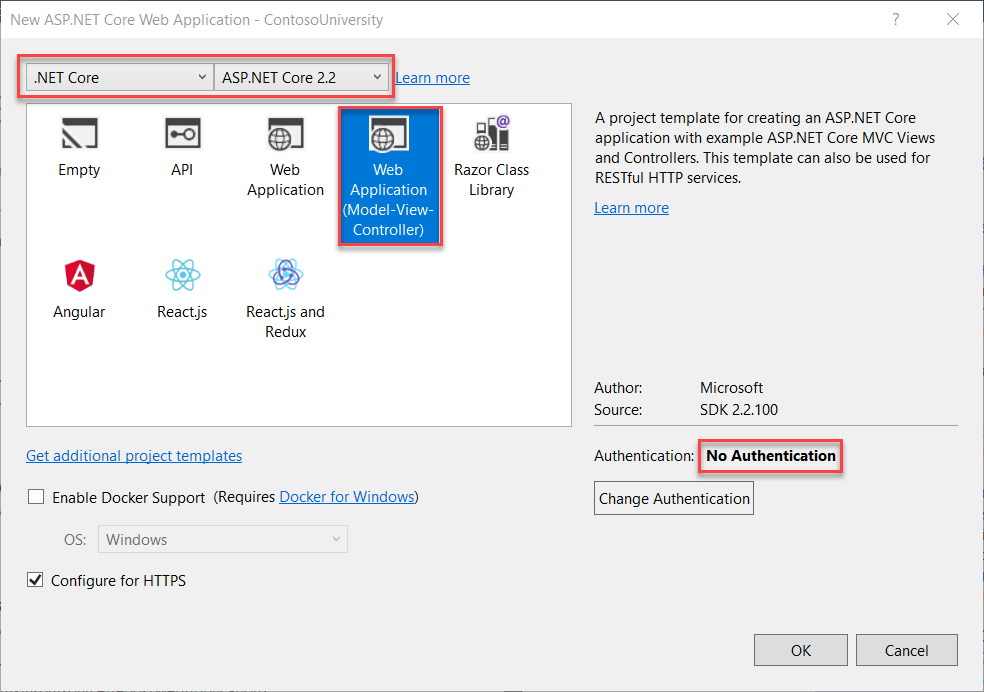
Task: Follow the Docker for Windows link
Action: point(347,496)
